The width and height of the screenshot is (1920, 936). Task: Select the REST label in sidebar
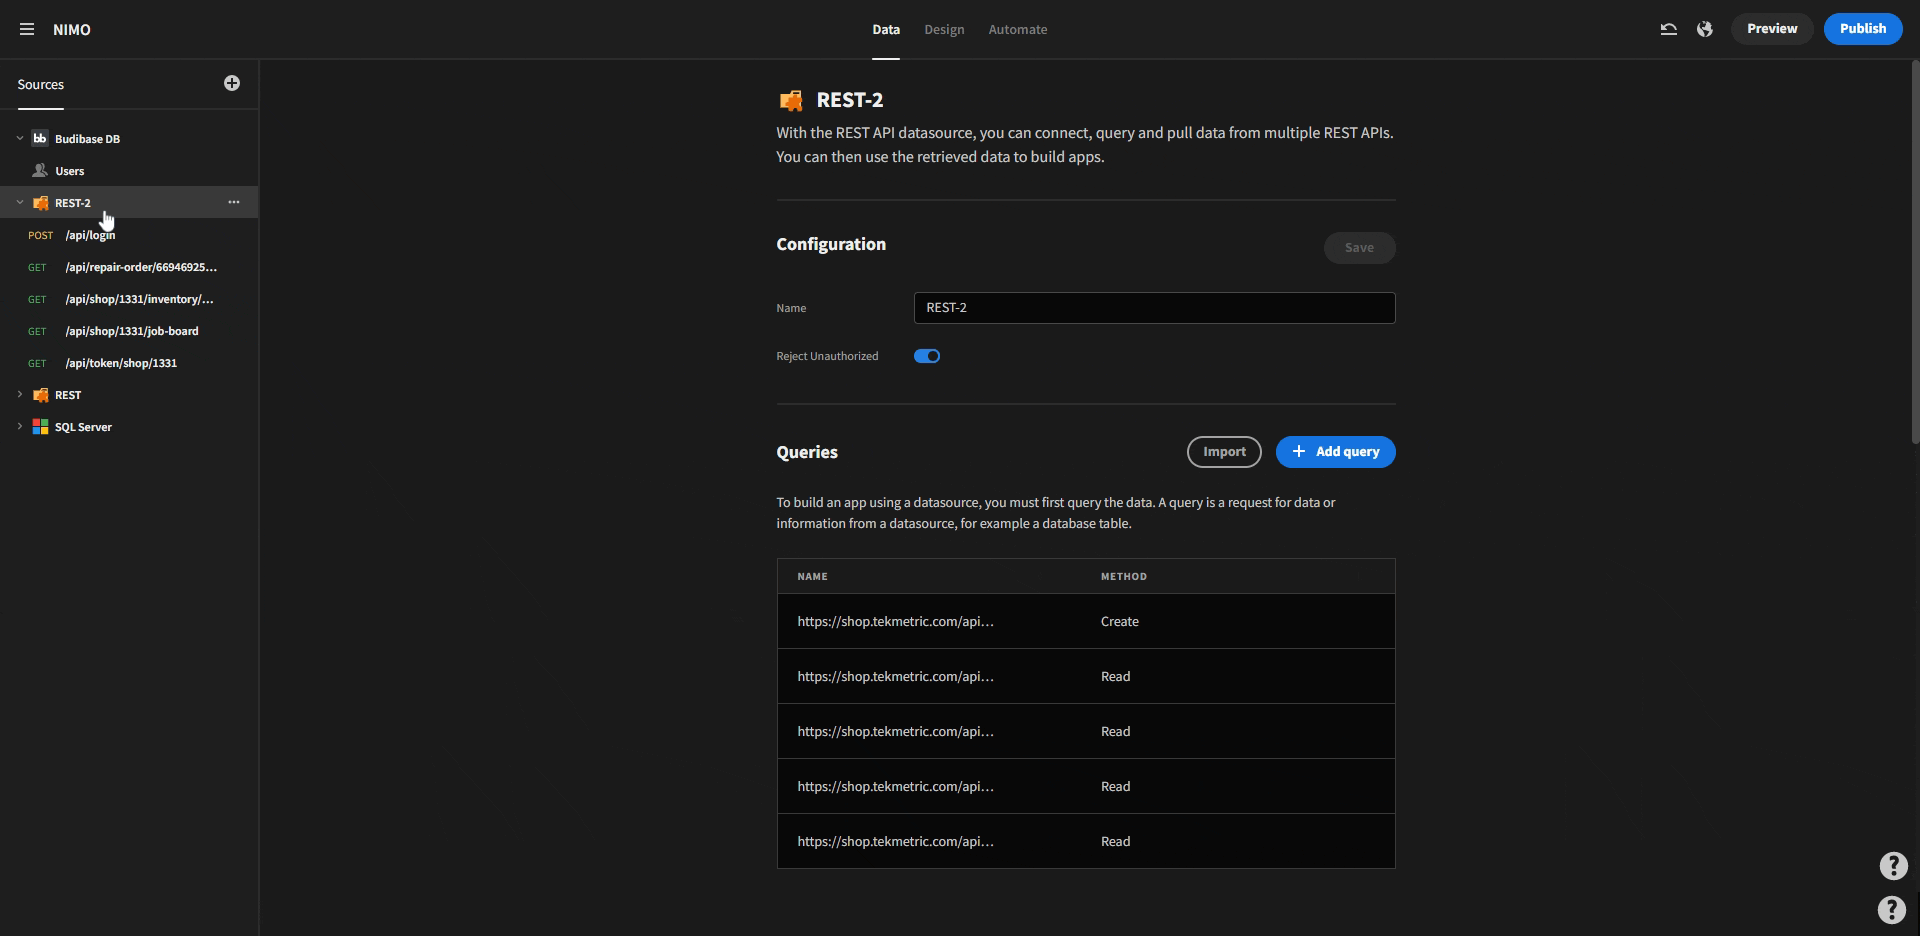pyautogui.click(x=68, y=395)
